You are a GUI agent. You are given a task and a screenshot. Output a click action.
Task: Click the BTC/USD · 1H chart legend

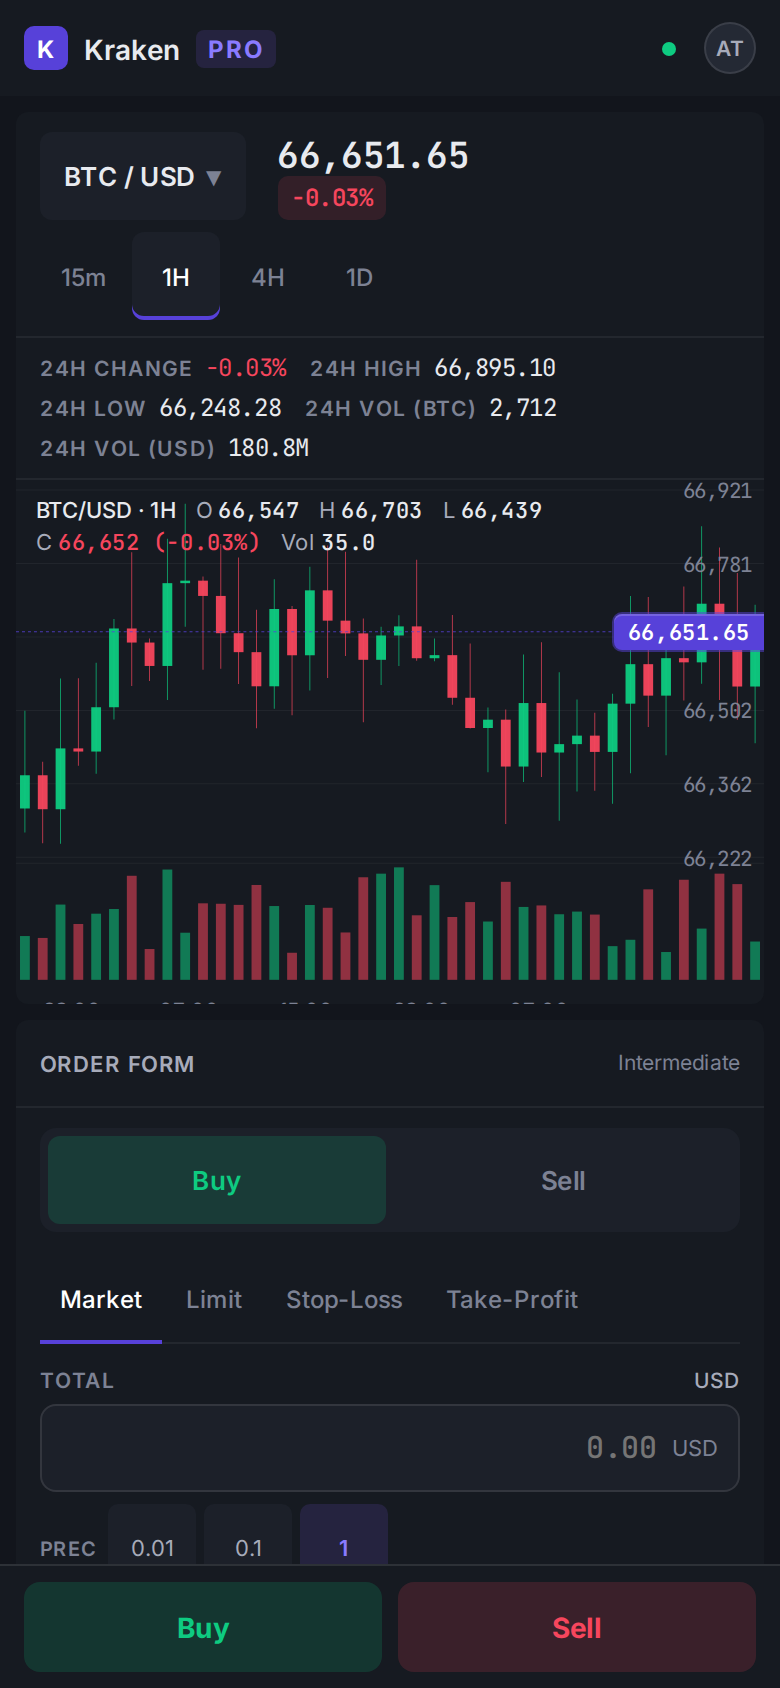(106, 511)
